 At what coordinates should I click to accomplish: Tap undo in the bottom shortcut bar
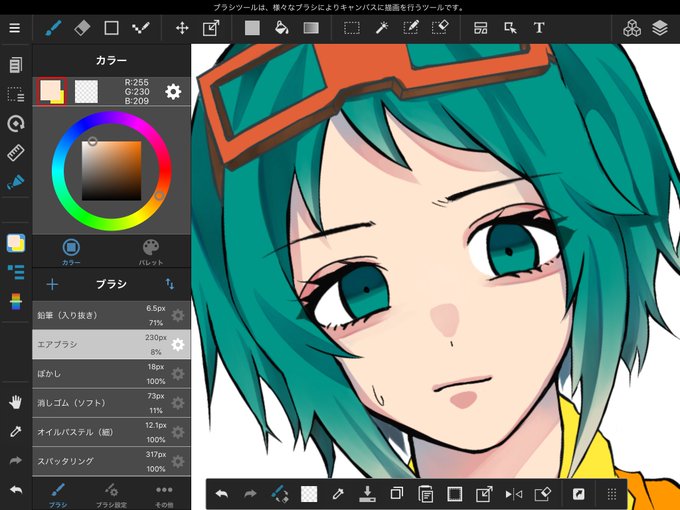[222, 494]
